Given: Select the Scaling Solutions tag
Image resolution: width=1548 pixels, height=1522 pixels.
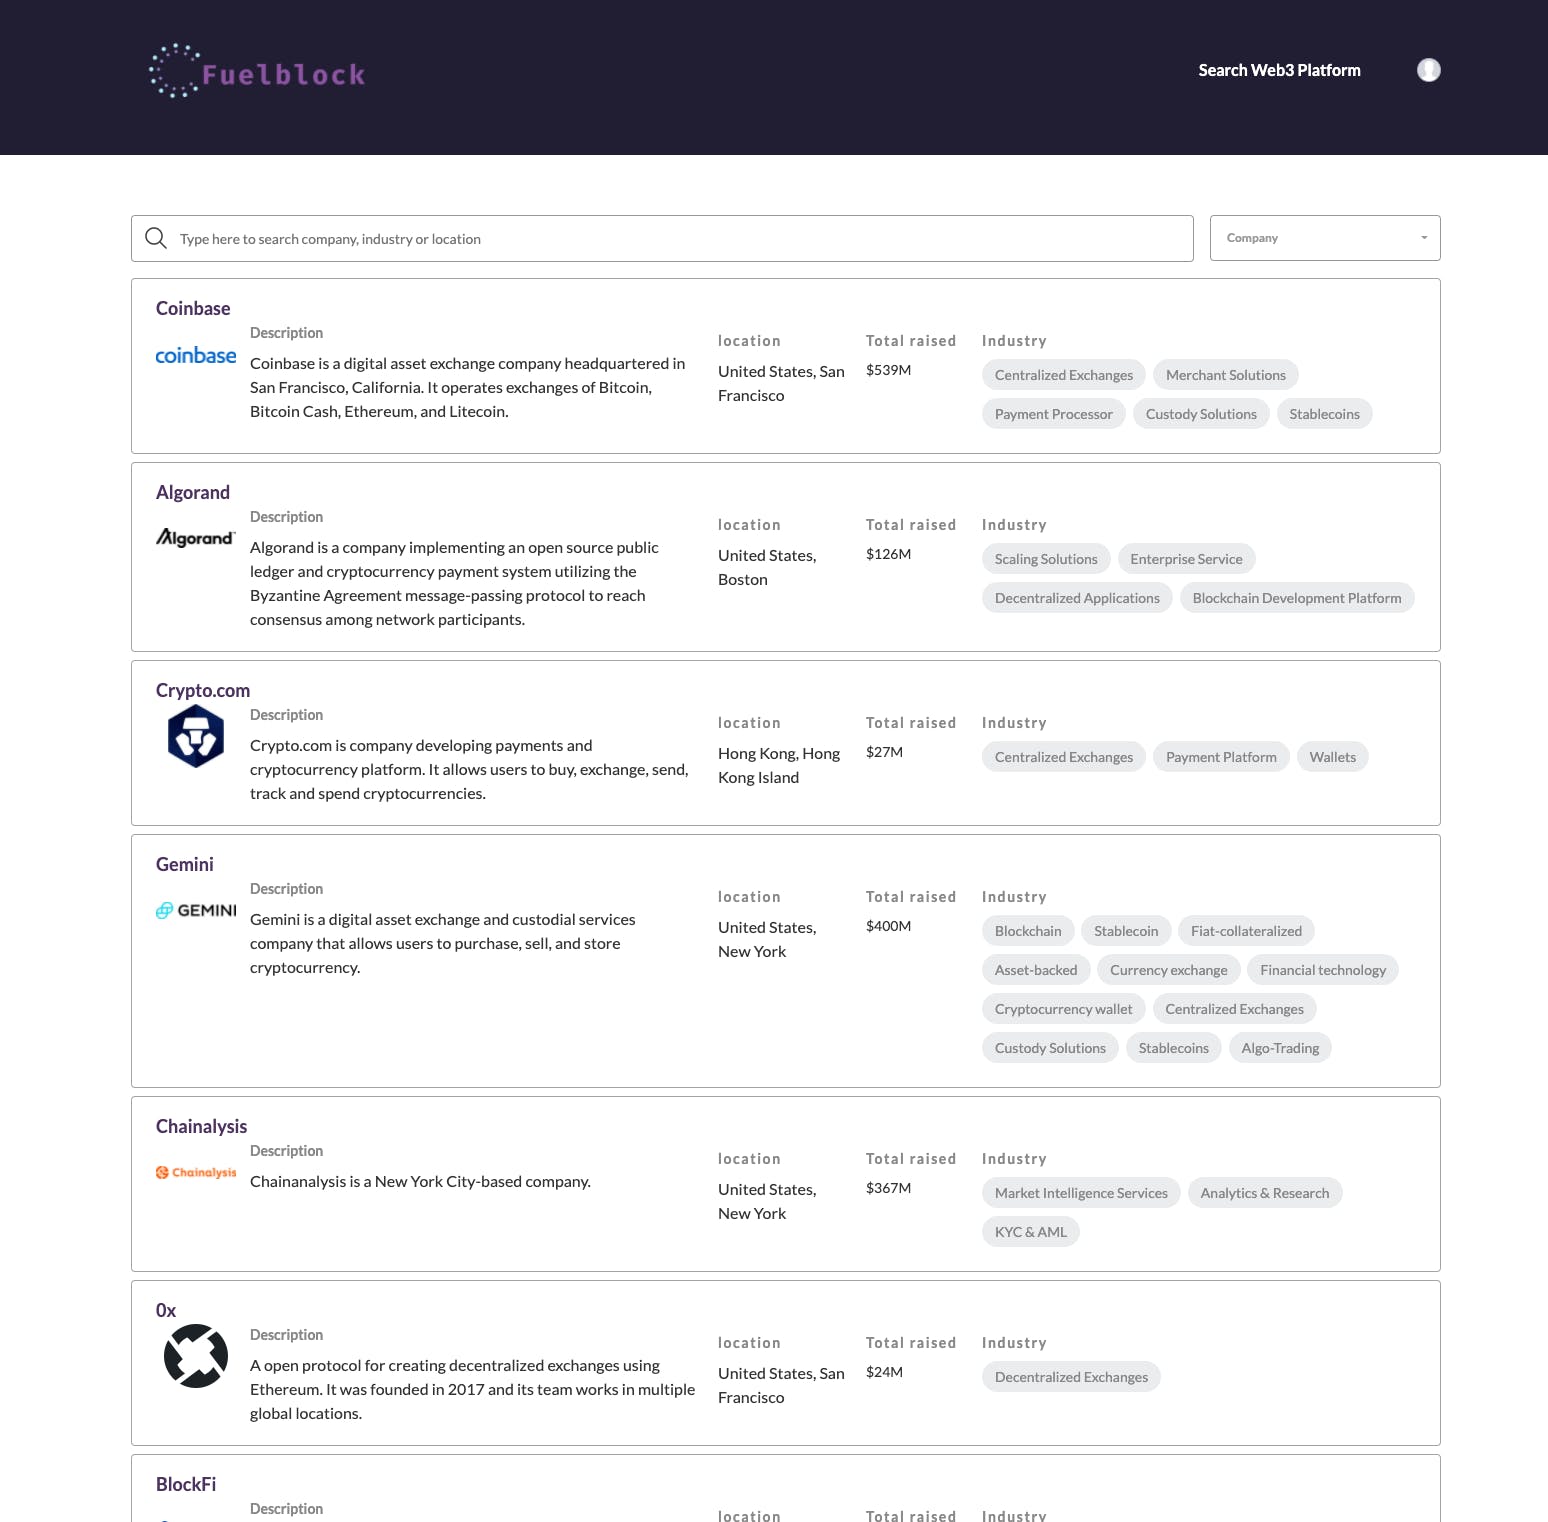Looking at the screenshot, I should click(1046, 559).
